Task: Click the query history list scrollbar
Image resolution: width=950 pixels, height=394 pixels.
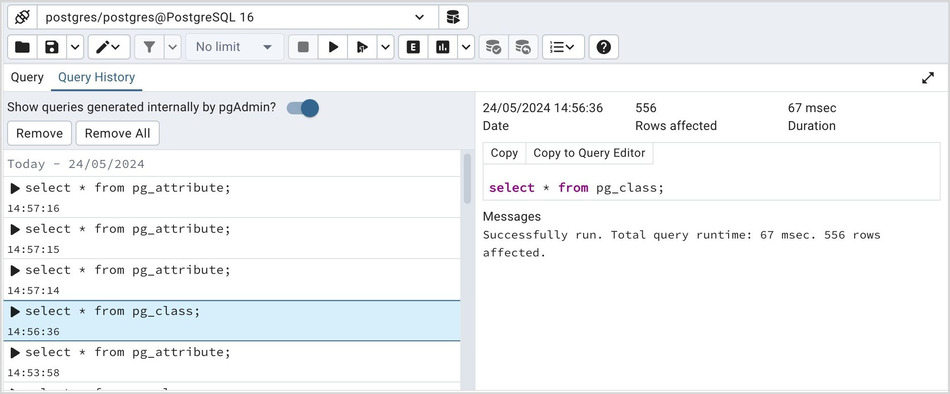Action: [467, 179]
